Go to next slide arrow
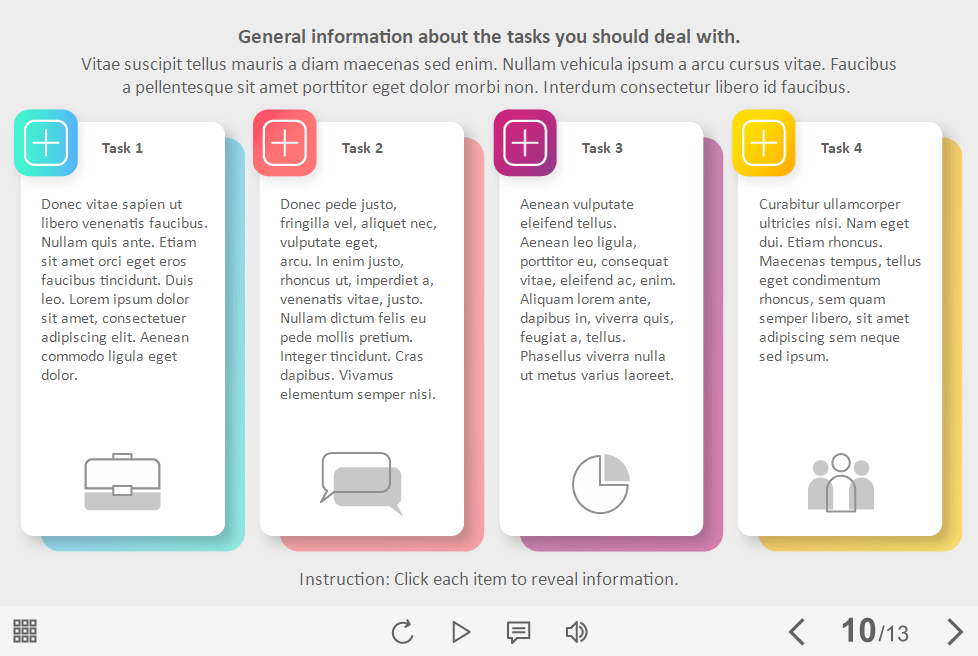Screen dimensions: 978x656 [x=954, y=631]
